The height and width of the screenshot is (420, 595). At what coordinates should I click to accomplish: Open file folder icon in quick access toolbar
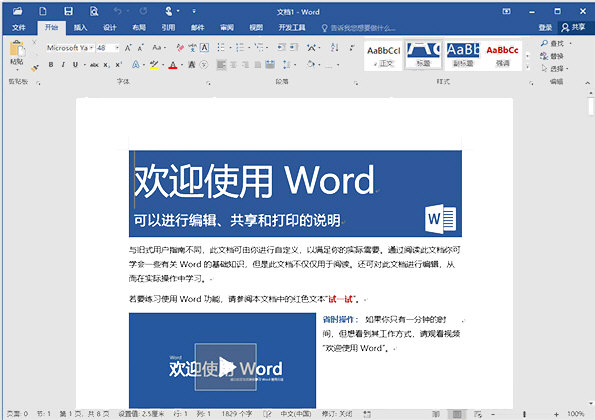click(17, 11)
